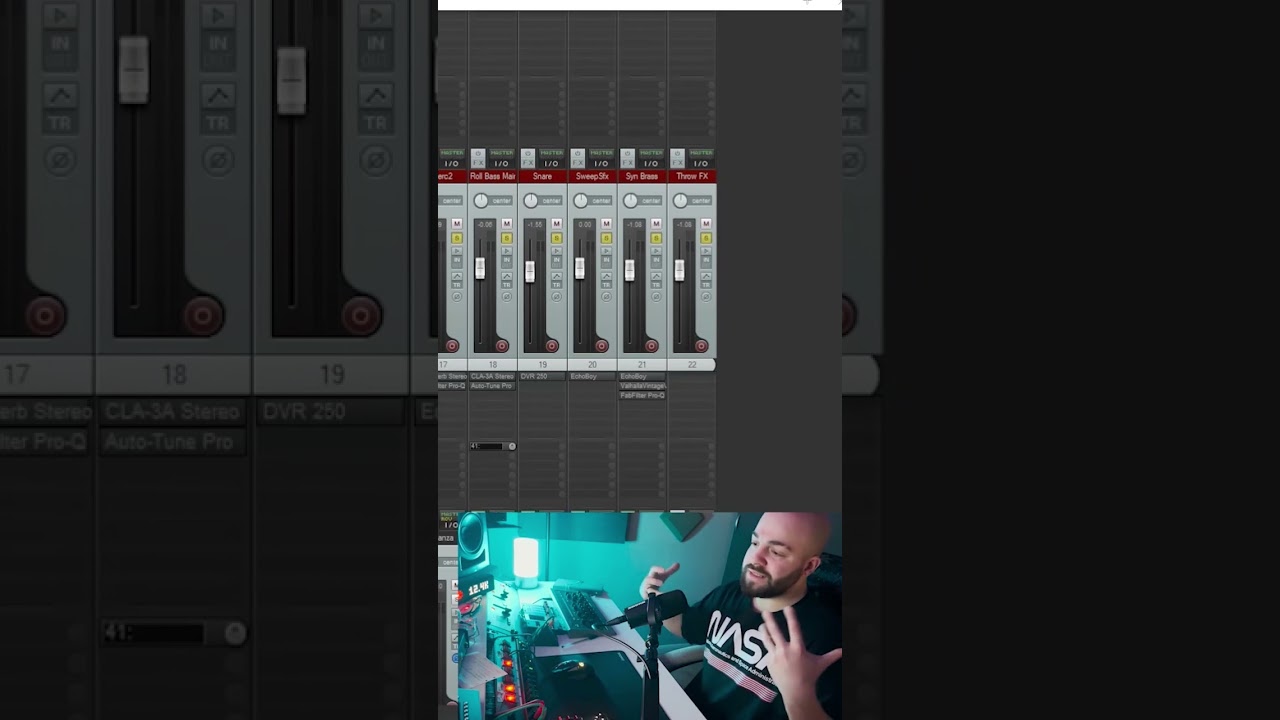1280x720 pixels.
Task: Open I/O routing for Throw FX
Action: [x=701, y=163]
